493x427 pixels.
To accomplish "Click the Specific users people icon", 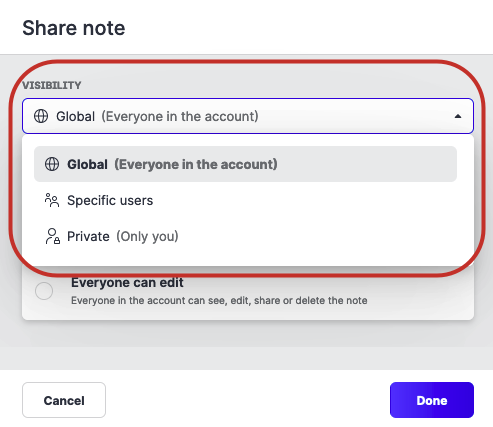I will [52, 200].
